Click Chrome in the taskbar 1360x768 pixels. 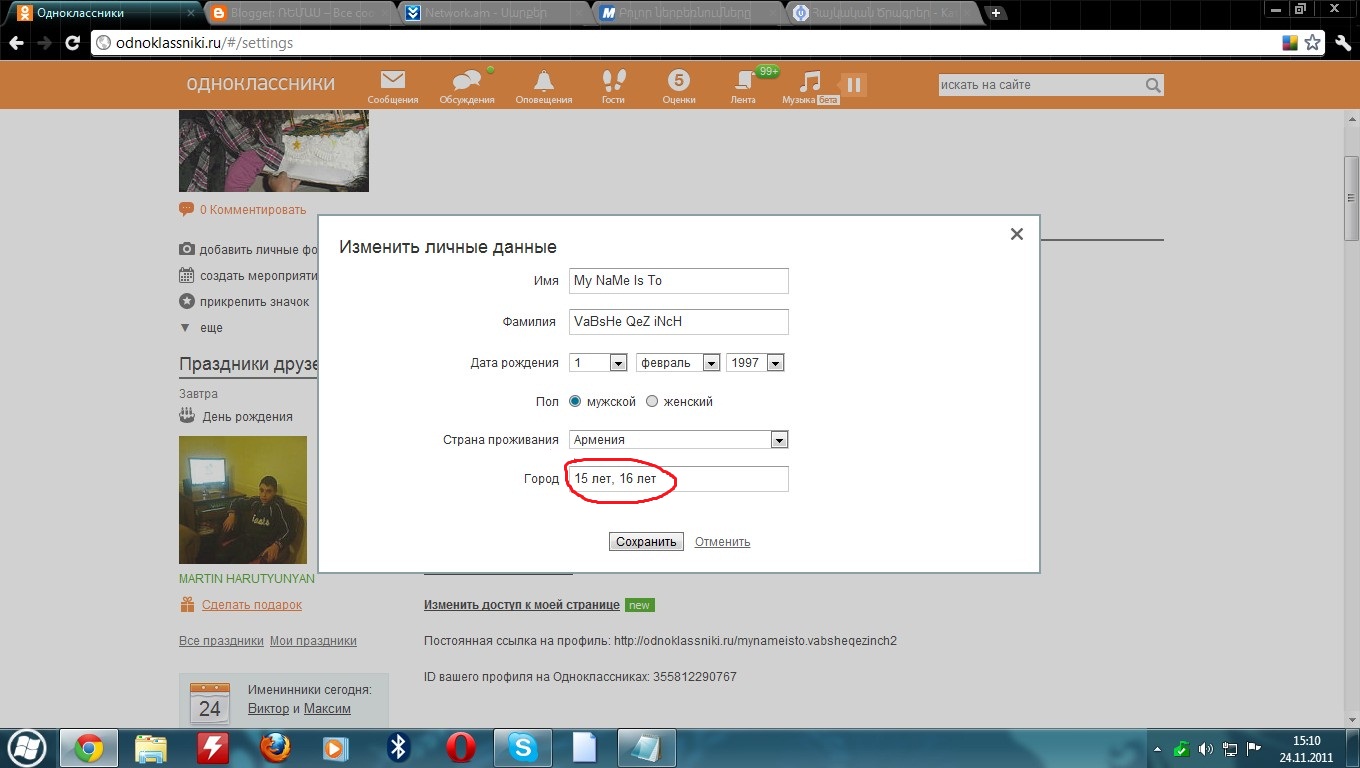89,748
